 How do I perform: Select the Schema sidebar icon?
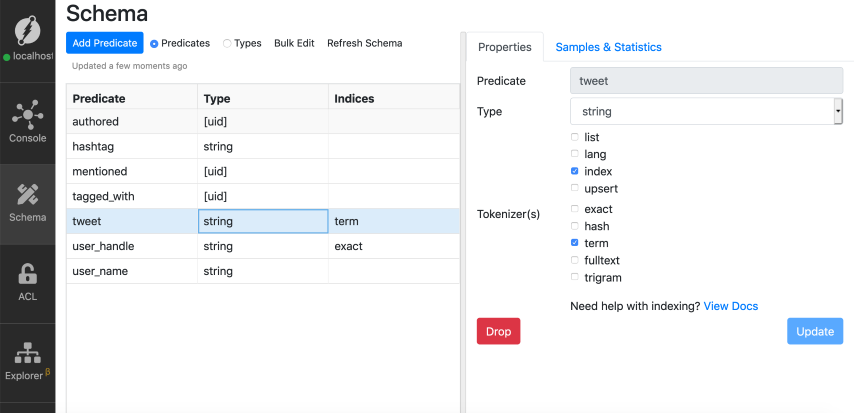coord(28,200)
